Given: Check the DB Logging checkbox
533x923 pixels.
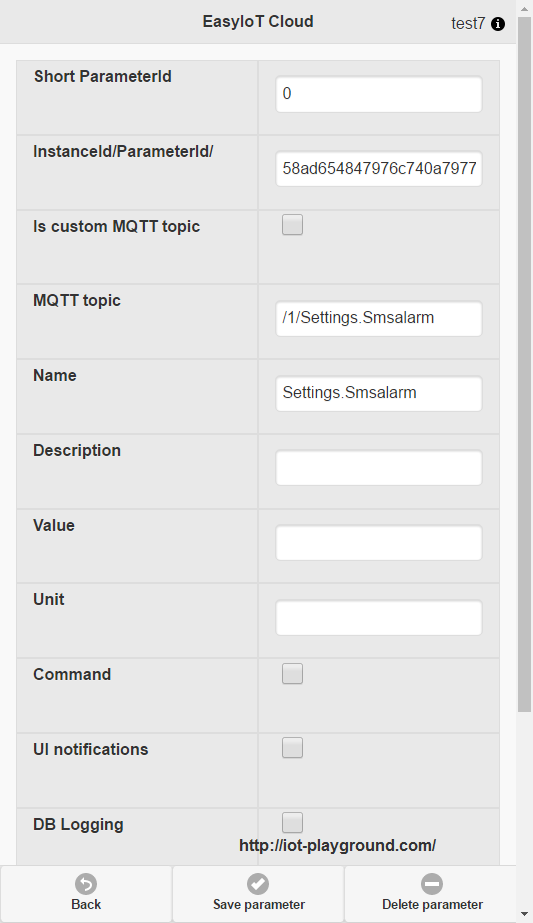Looking at the screenshot, I should (292, 822).
